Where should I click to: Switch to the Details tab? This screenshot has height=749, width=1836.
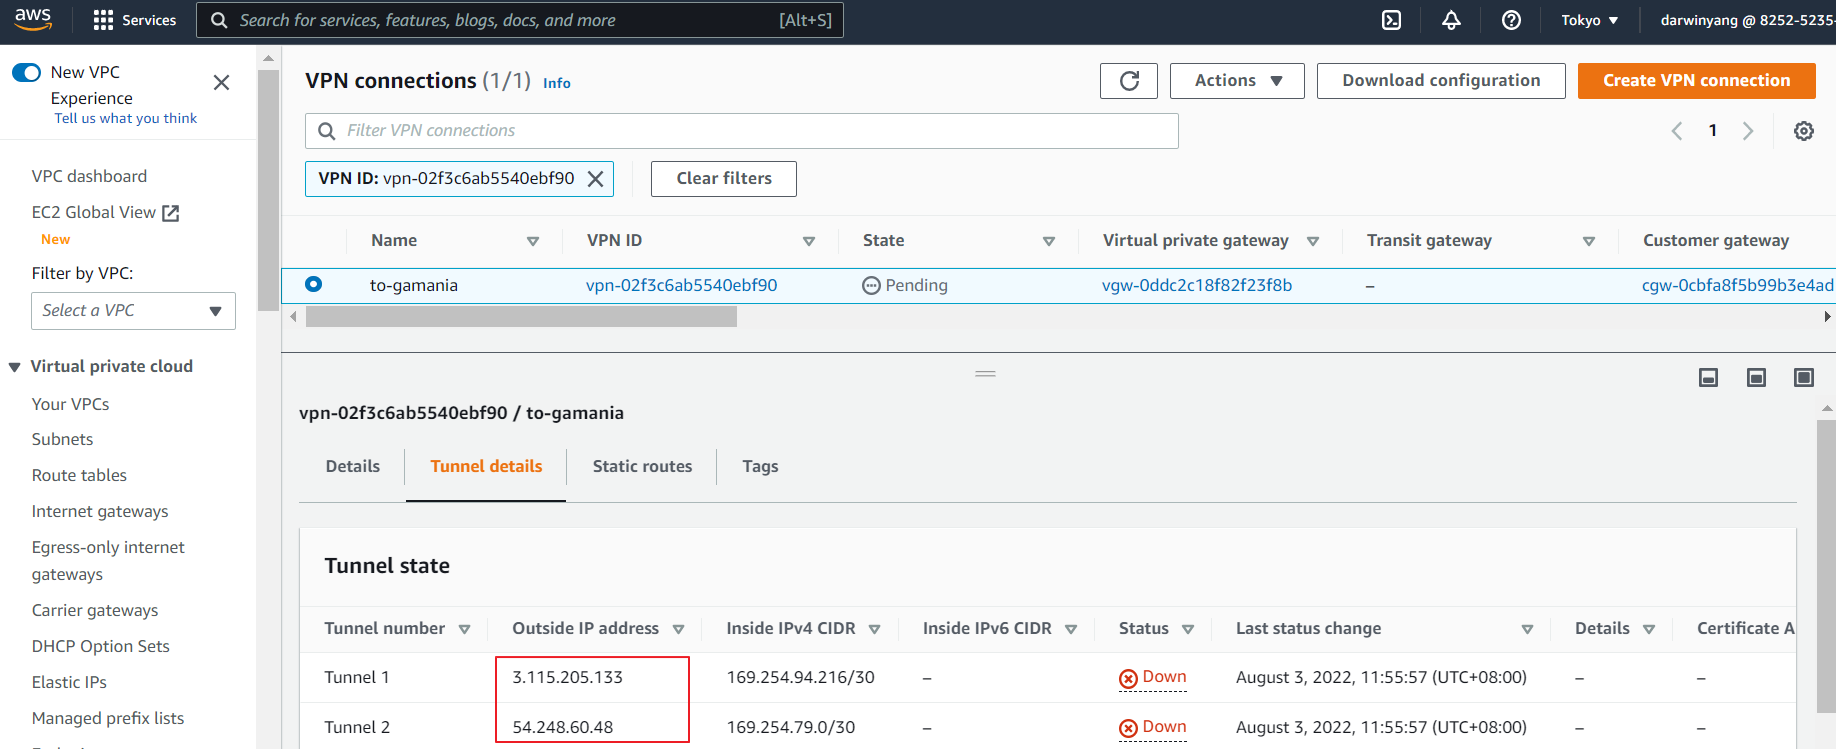[353, 466]
